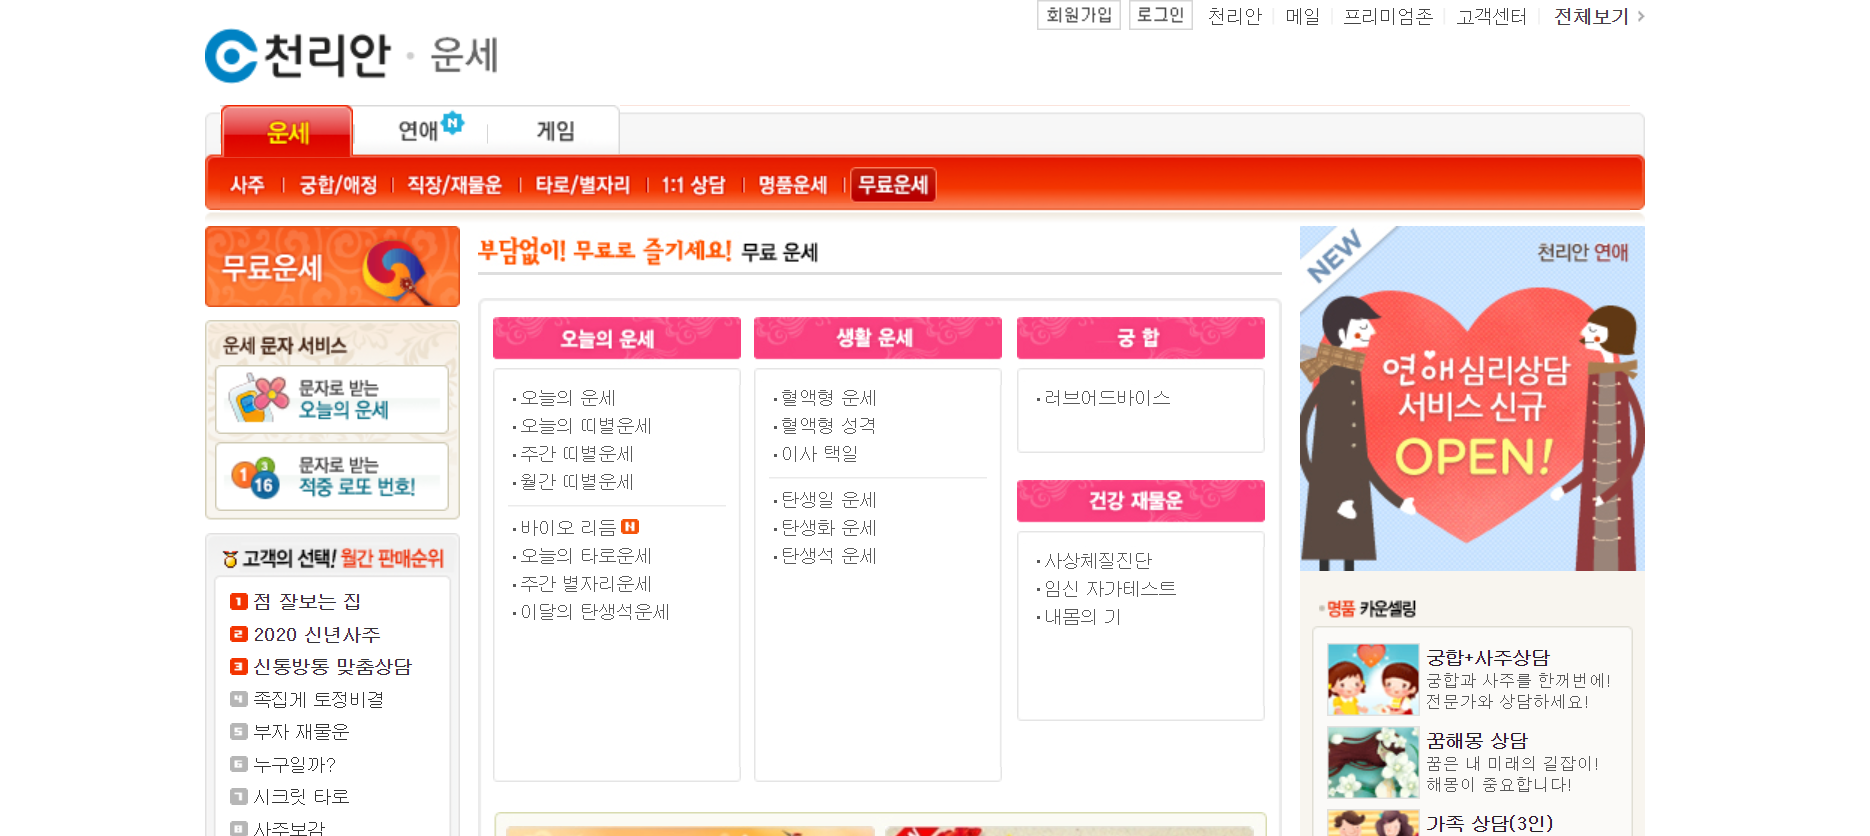Open 오늘의 띠별운세 link
1870x836 pixels.
tap(585, 426)
